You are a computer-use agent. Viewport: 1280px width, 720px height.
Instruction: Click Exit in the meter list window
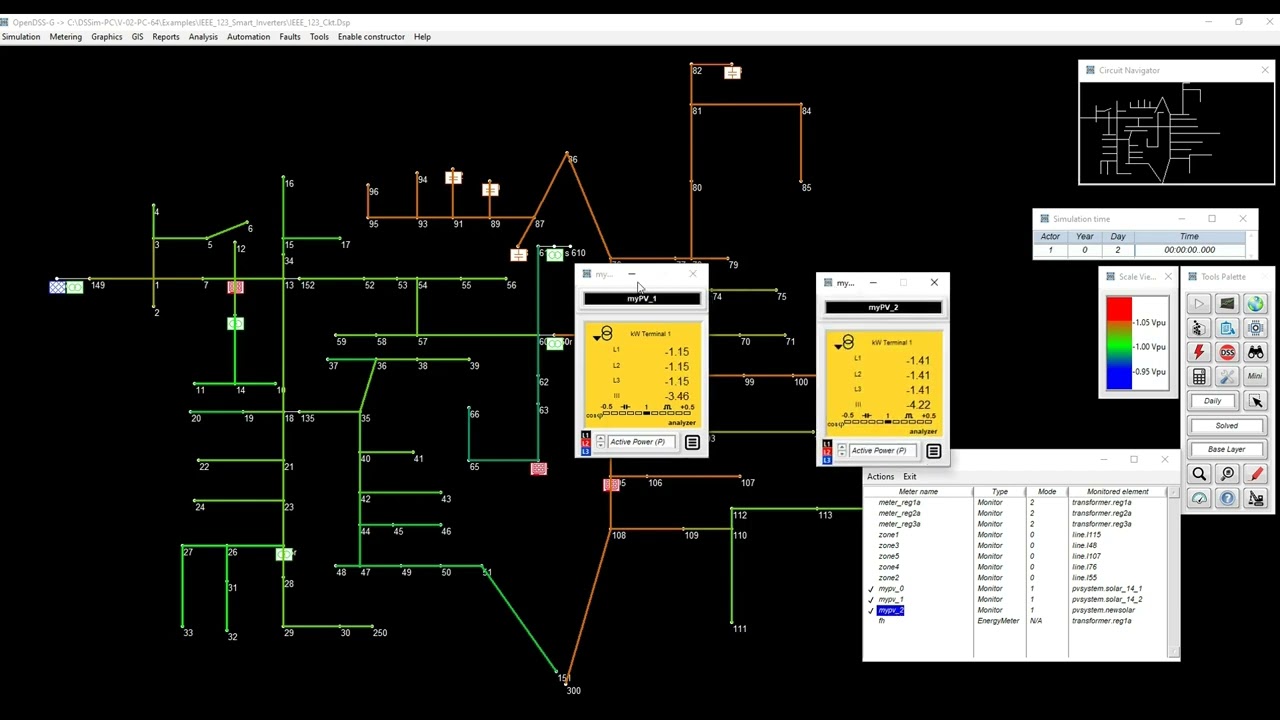(x=909, y=477)
